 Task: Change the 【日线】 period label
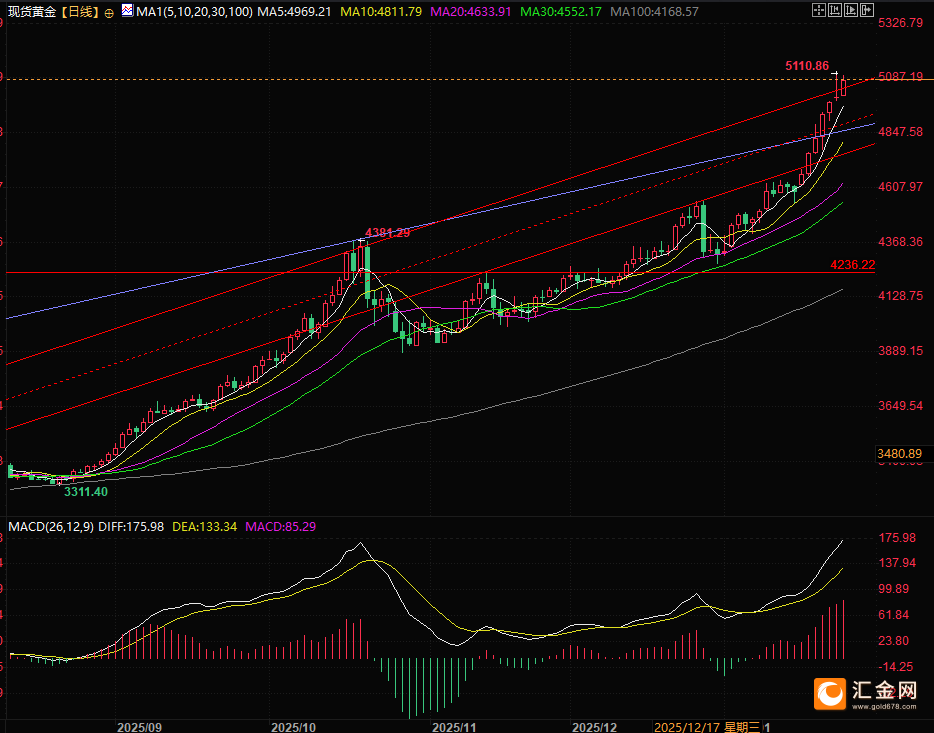click(x=79, y=11)
